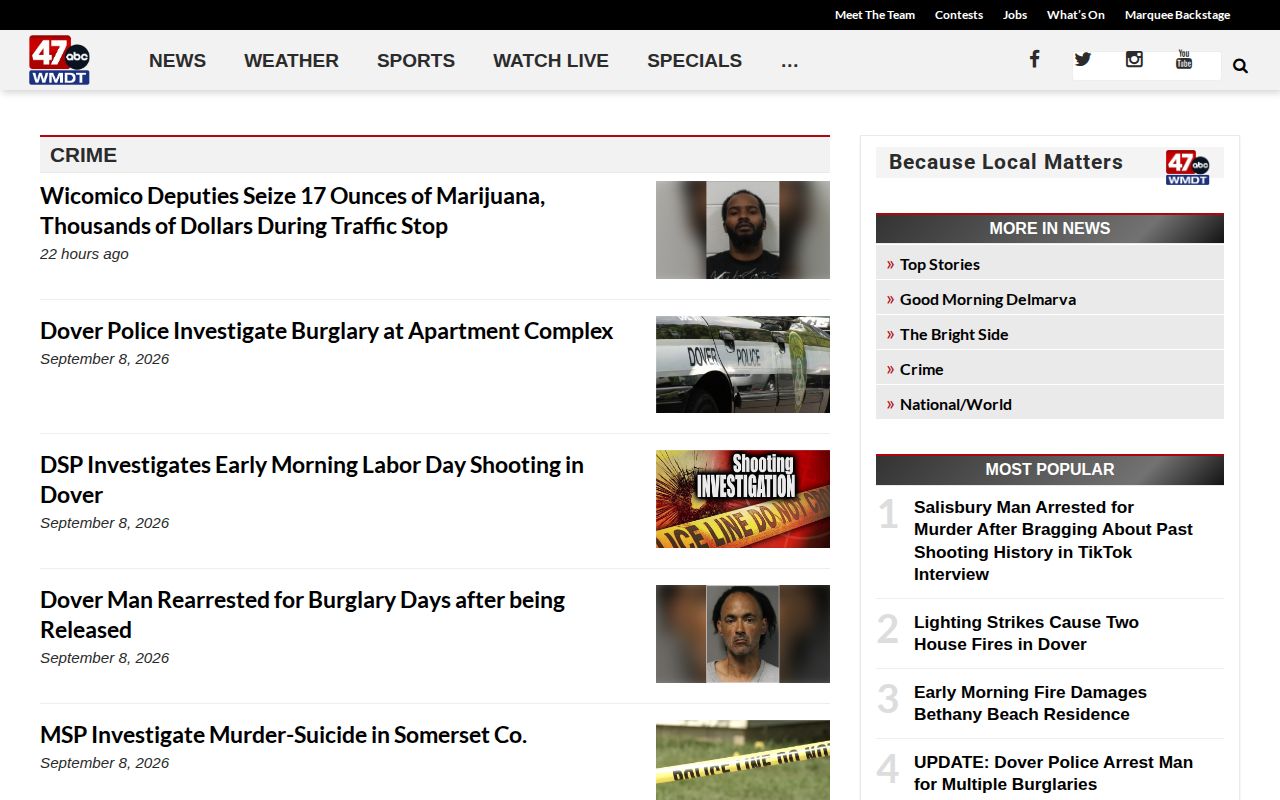The image size is (1280, 800).
Task: Open the Twitter icon in header
Action: [x=1082, y=59]
